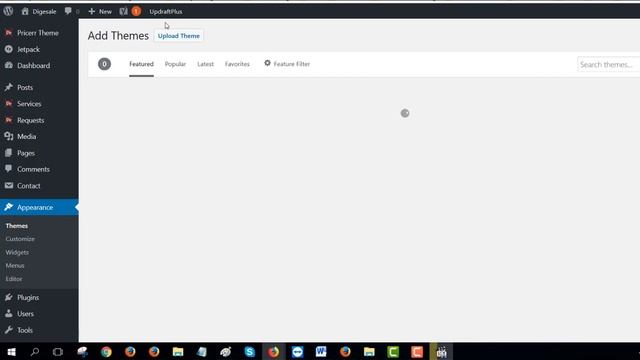This screenshot has width=640, height=360.
Task: Open the Pages menu item
Action: (26, 153)
